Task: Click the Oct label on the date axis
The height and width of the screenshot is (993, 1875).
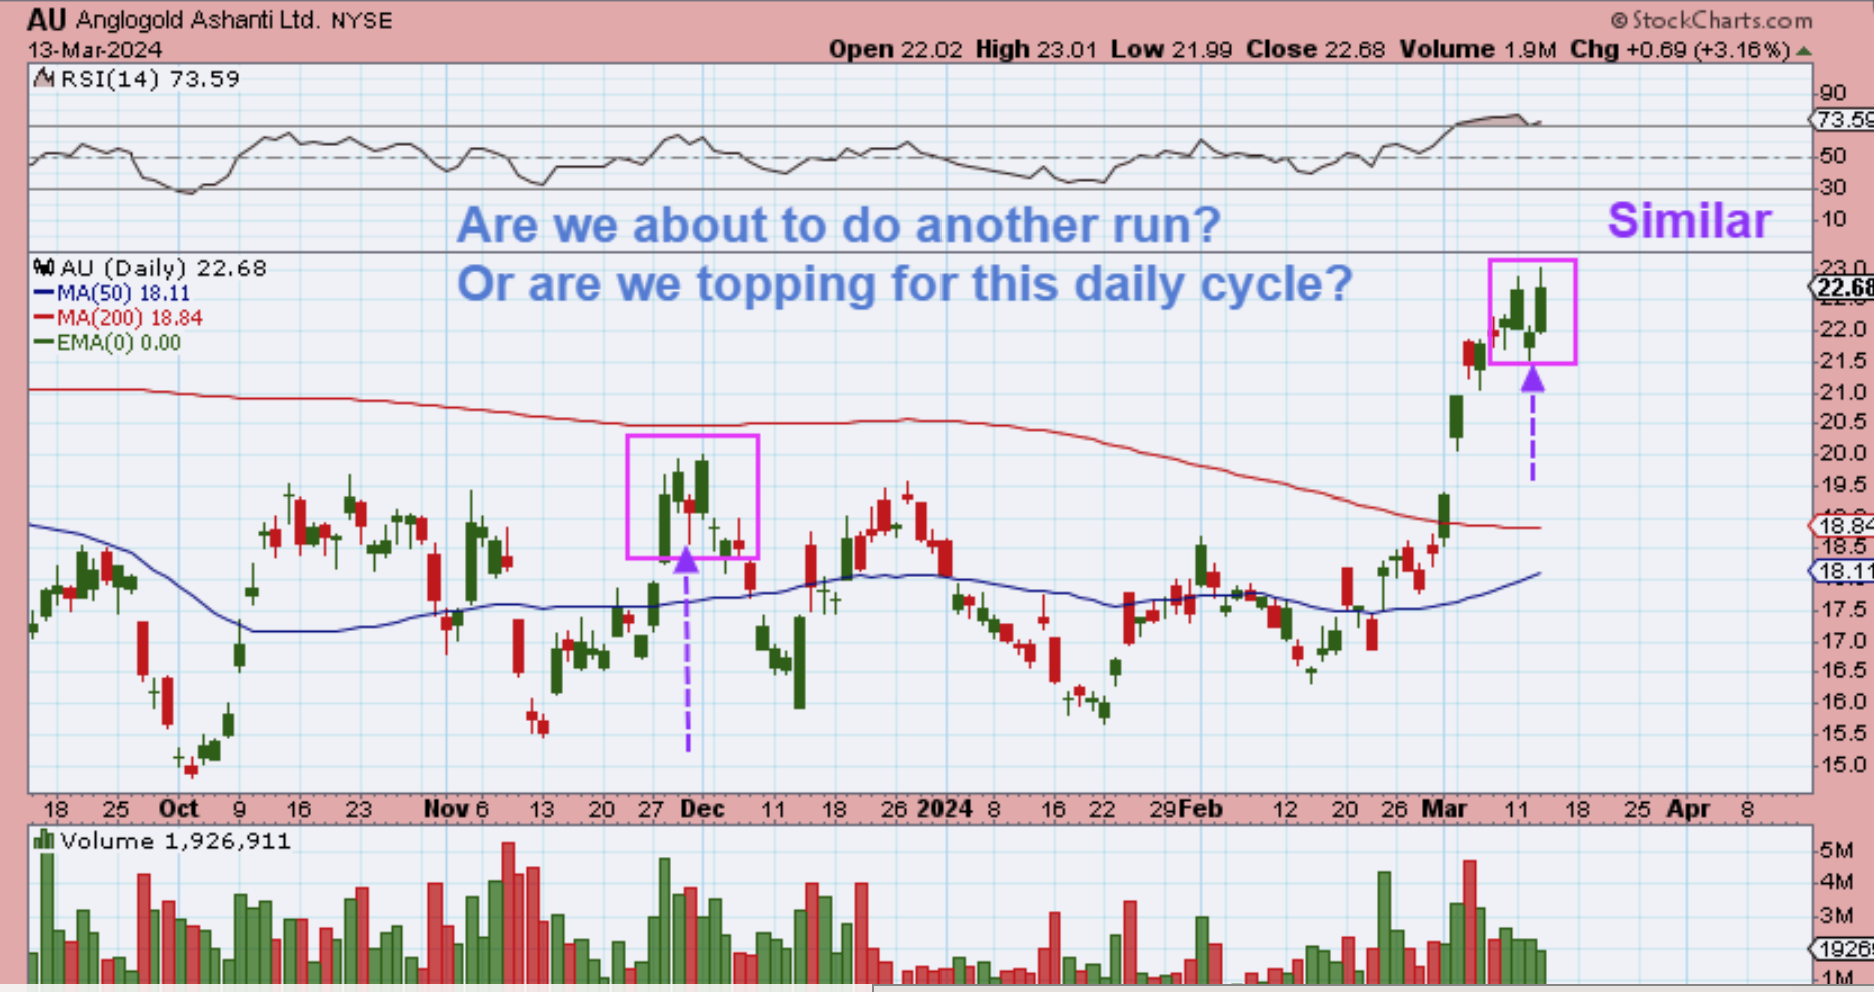Action: pyautogui.click(x=179, y=808)
